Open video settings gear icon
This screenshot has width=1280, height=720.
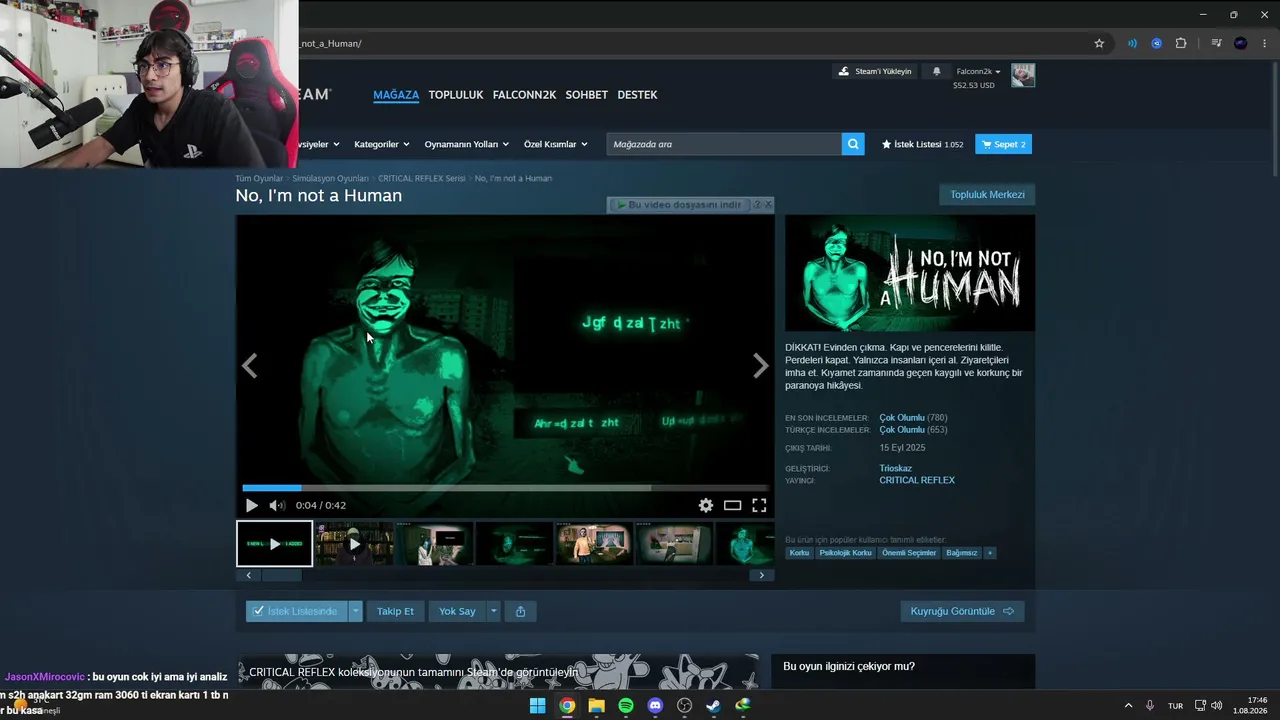click(706, 505)
